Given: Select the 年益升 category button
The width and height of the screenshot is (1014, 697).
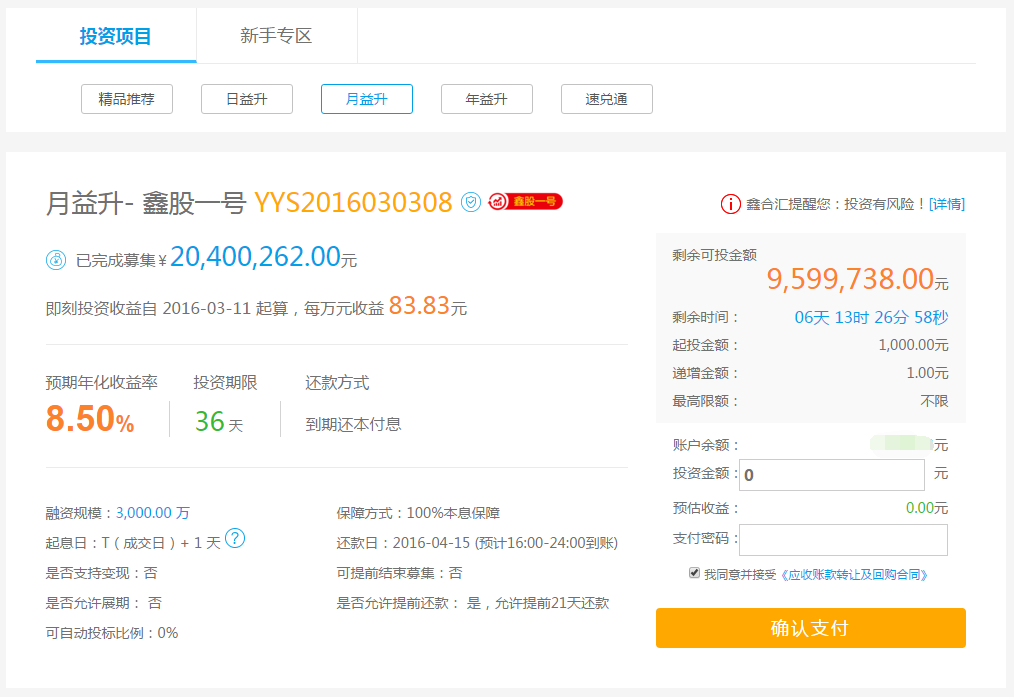Looking at the screenshot, I should (487, 99).
